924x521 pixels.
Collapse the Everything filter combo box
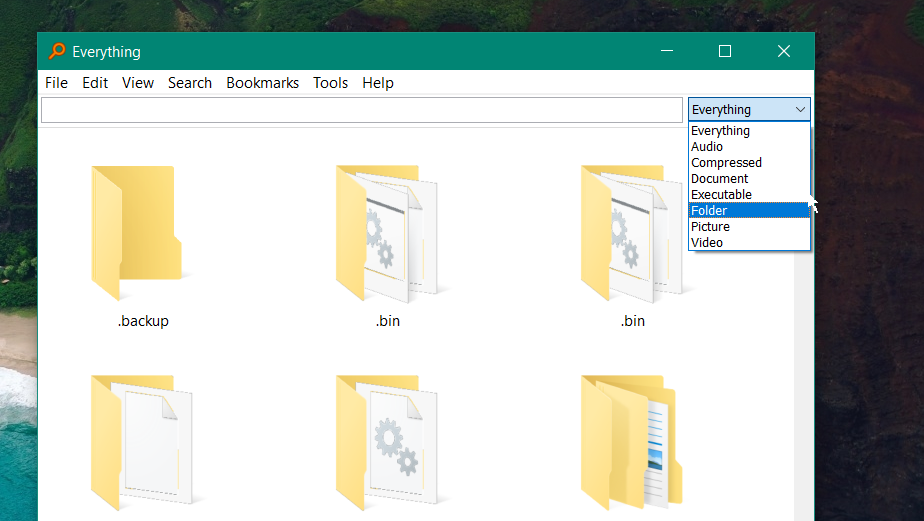tap(750, 110)
